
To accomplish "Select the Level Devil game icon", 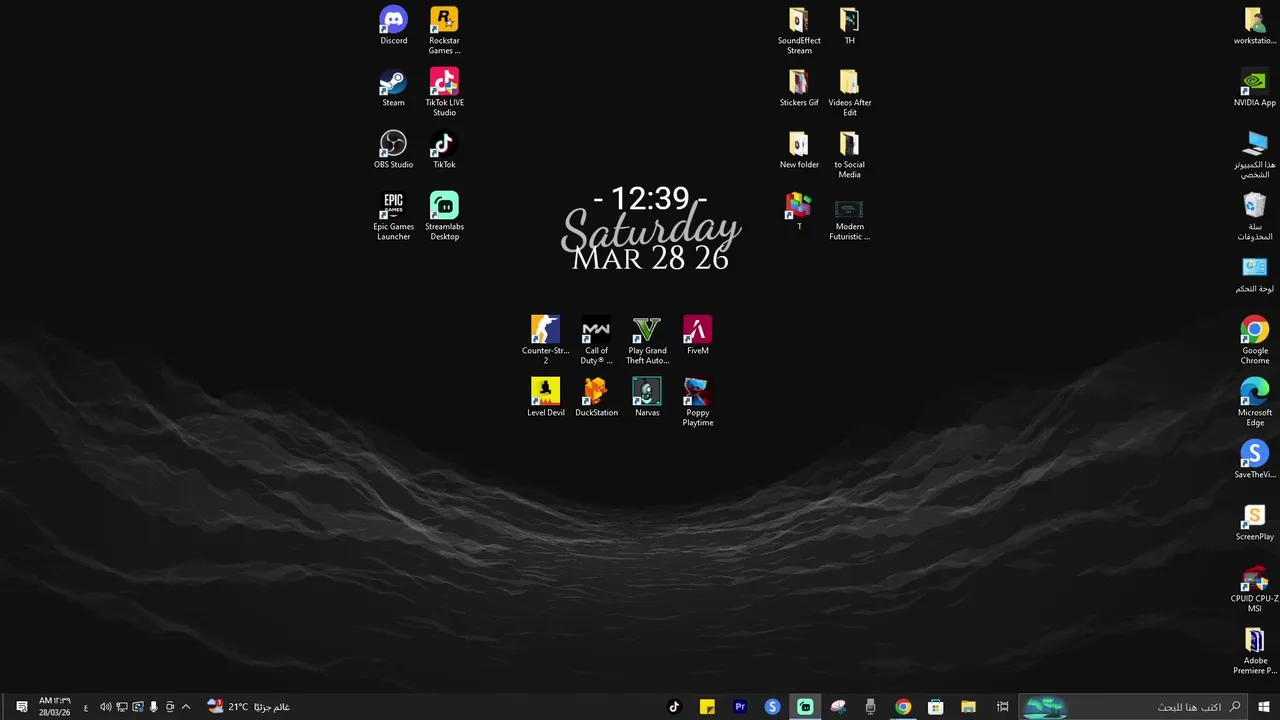I will (545, 398).
